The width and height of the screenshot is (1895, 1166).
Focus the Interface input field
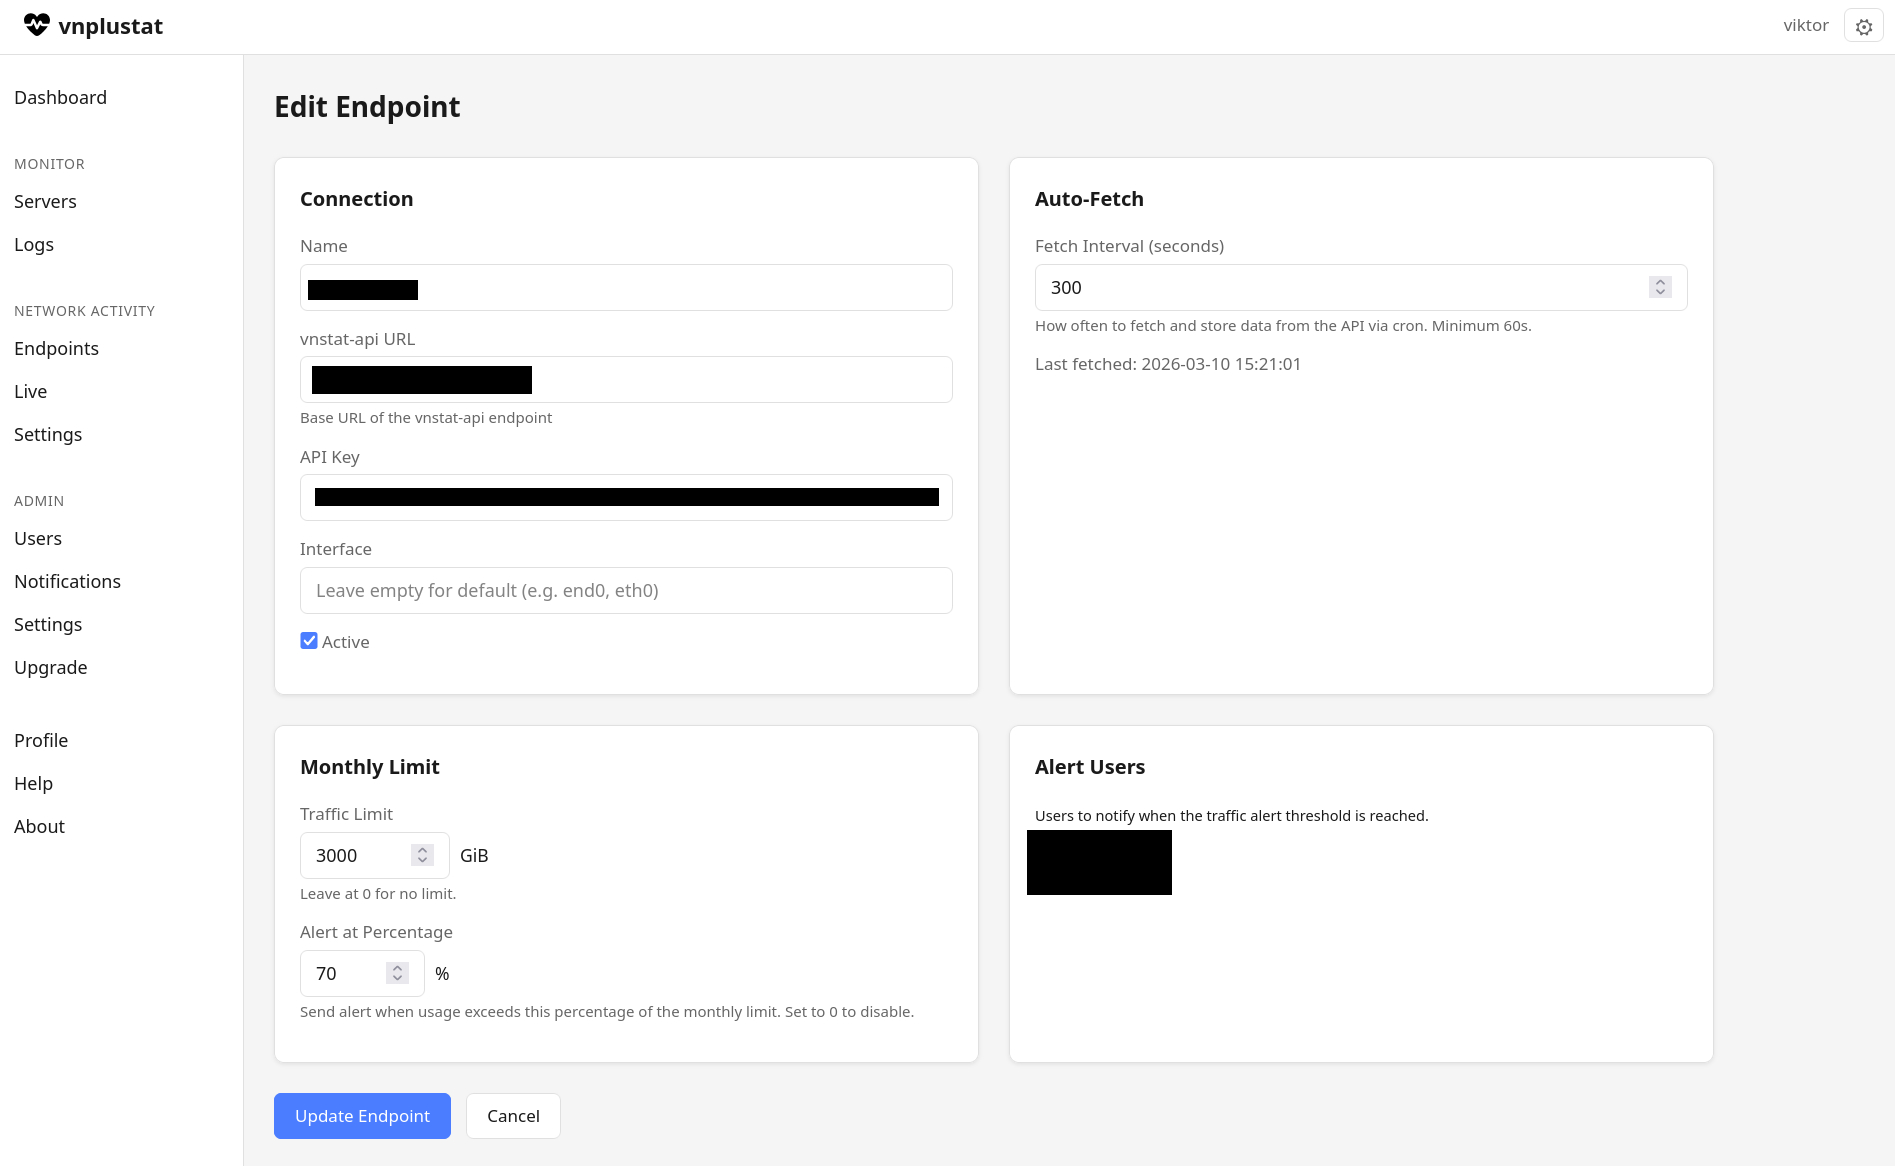pyautogui.click(x=626, y=590)
